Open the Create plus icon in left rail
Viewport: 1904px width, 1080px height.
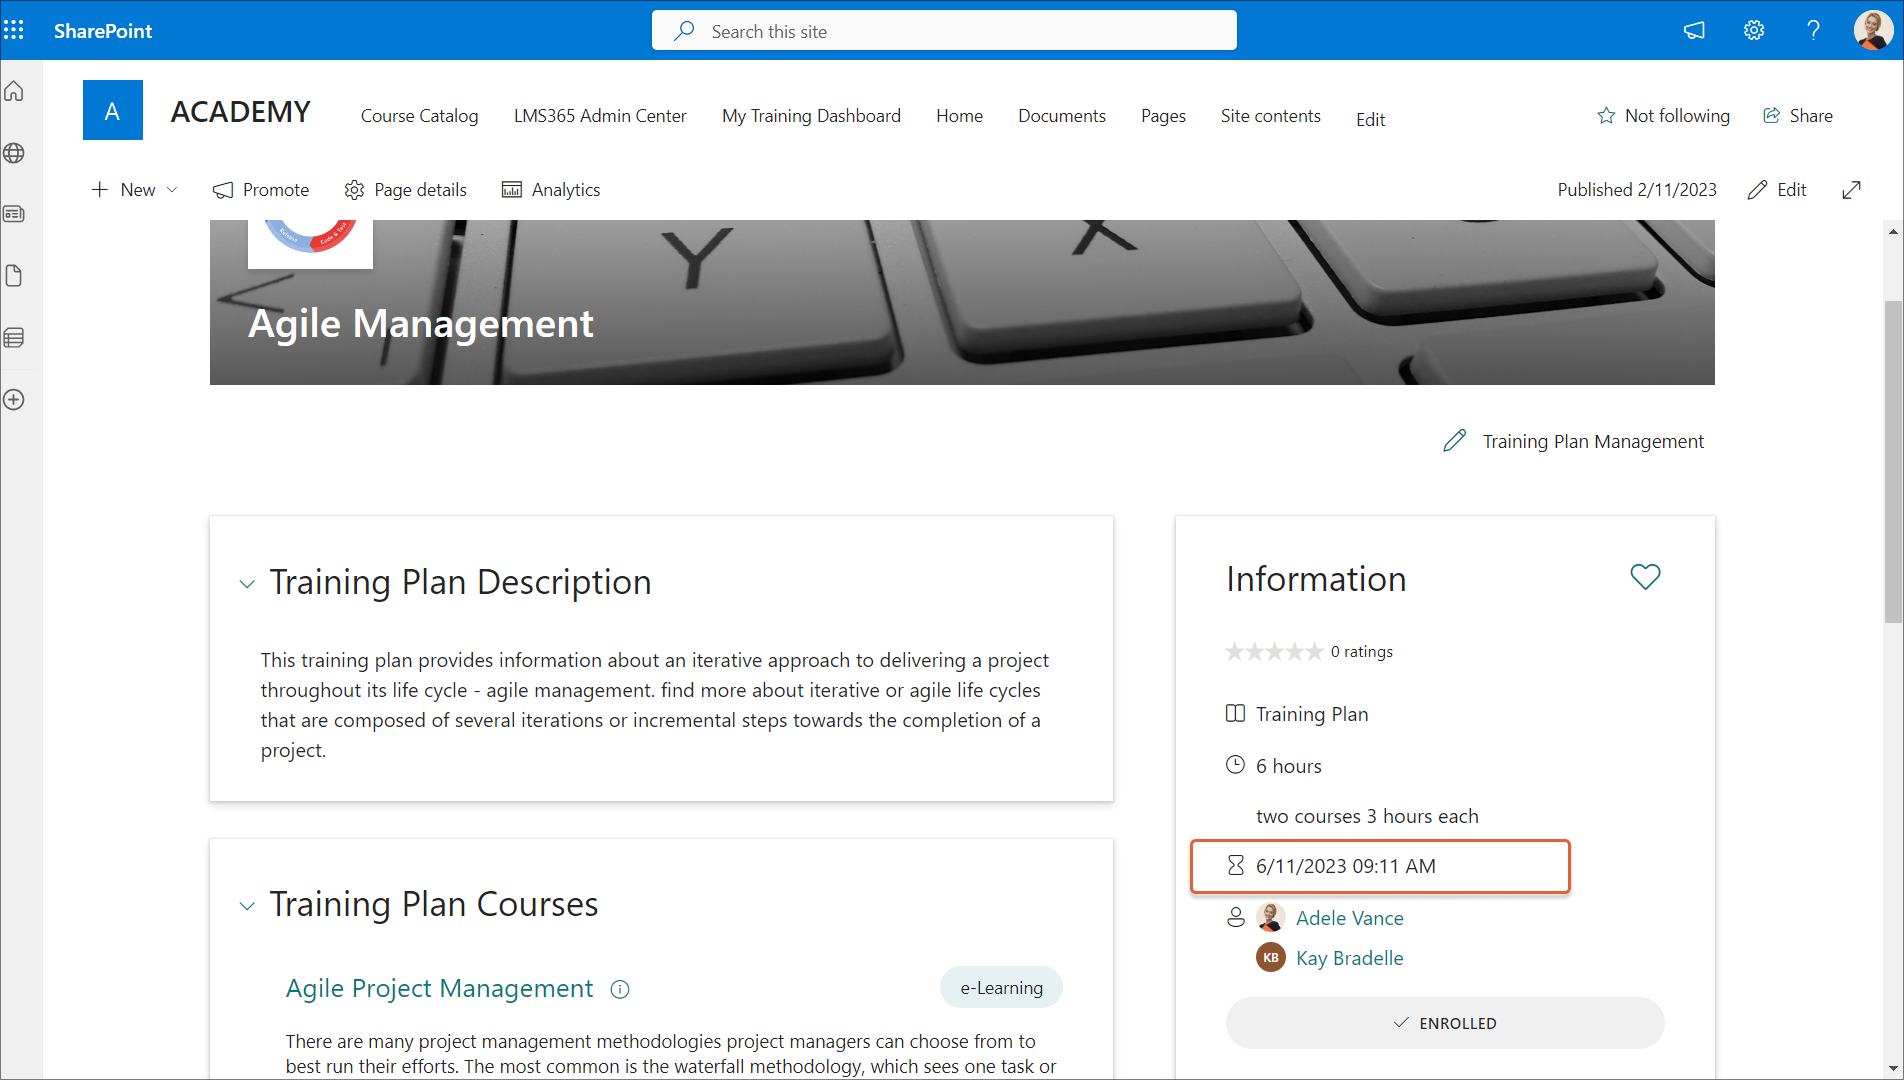tap(14, 400)
